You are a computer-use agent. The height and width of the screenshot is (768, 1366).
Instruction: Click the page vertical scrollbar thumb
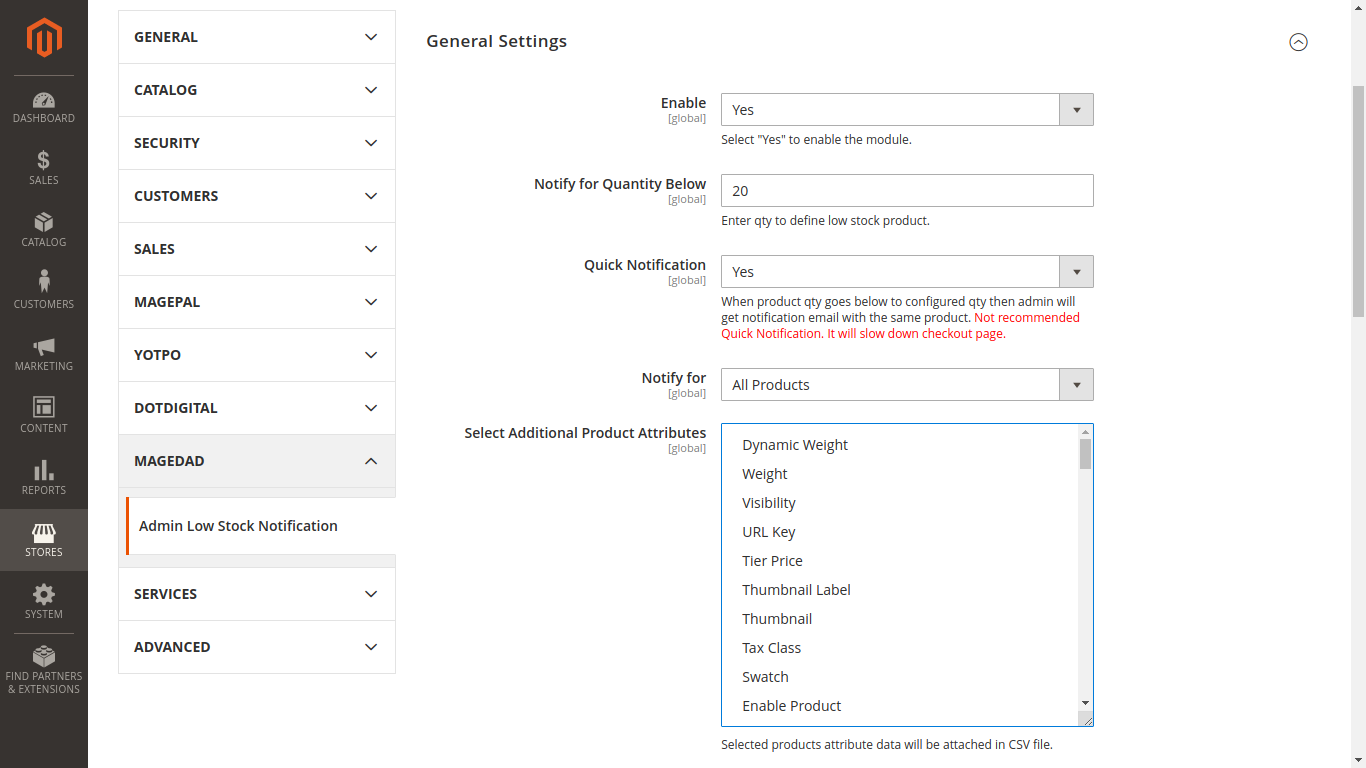coord(1358,201)
